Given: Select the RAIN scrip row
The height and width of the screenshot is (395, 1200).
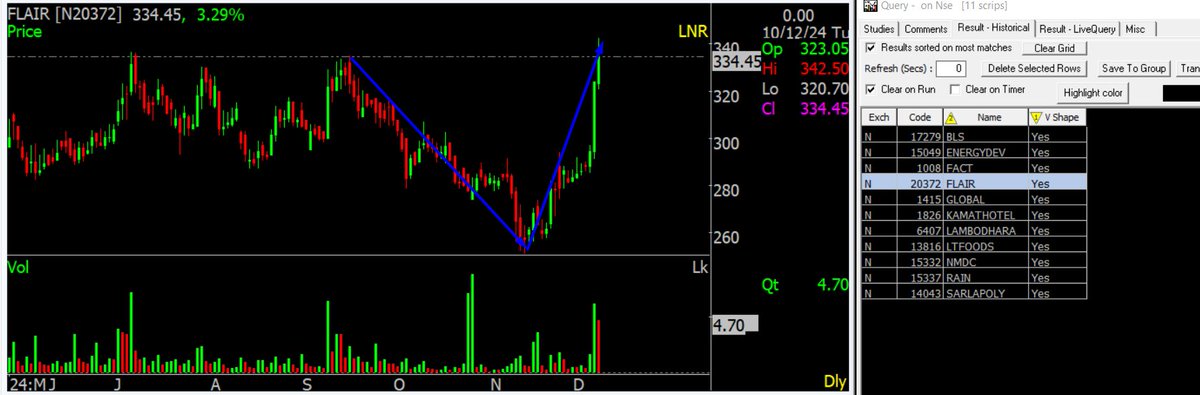Looking at the screenshot, I should click(974, 277).
